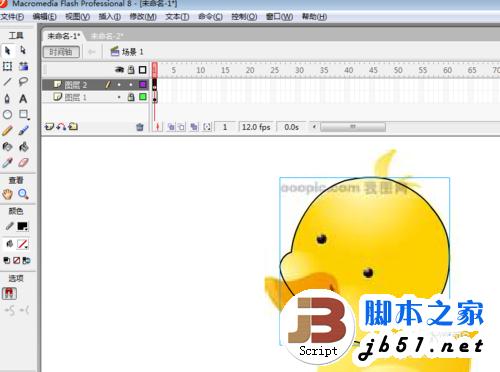Add a motion guide layer
The image size is (500, 372).
coord(61,127)
